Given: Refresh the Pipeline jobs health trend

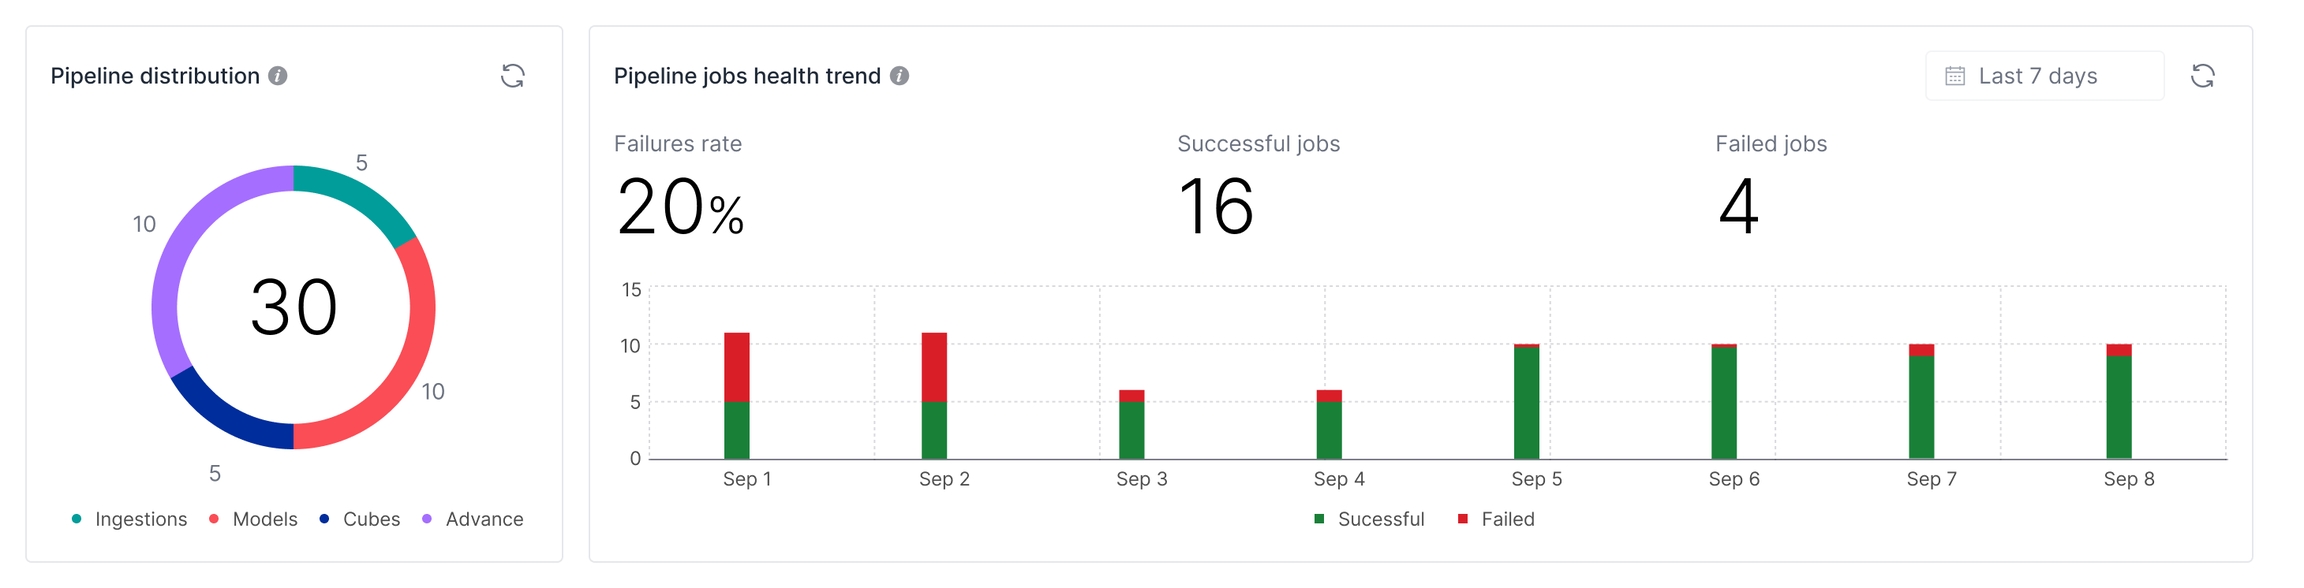Looking at the screenshot, I should click(x=2202, y=76).
